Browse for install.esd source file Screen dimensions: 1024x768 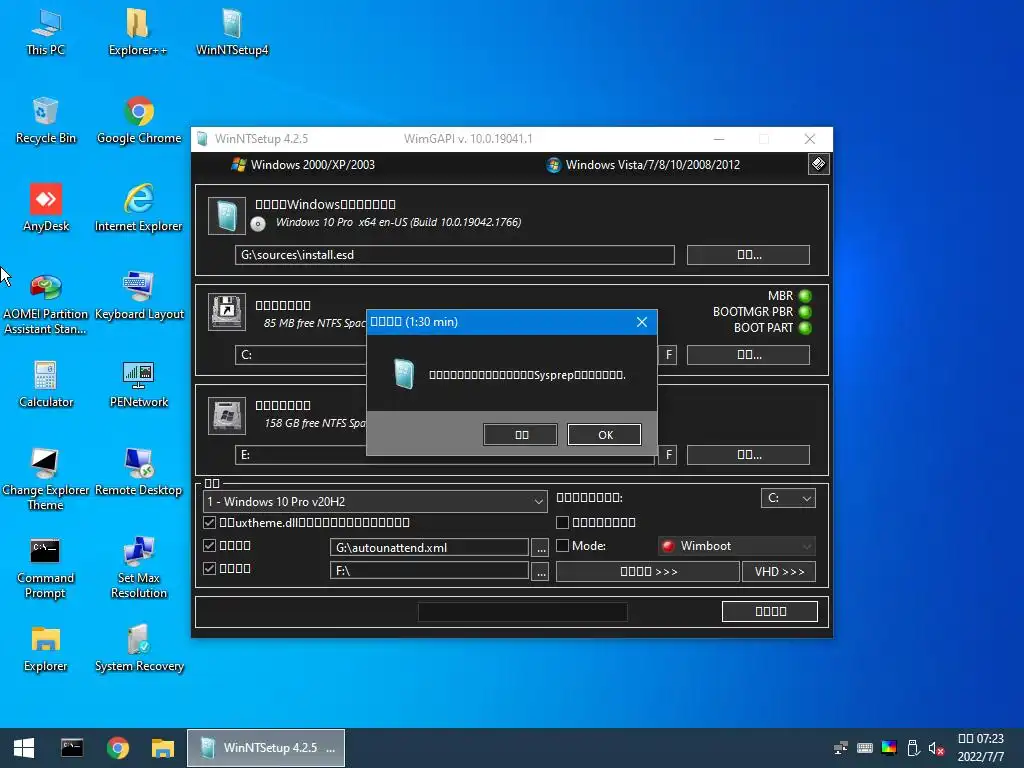(x=748, y=255)
